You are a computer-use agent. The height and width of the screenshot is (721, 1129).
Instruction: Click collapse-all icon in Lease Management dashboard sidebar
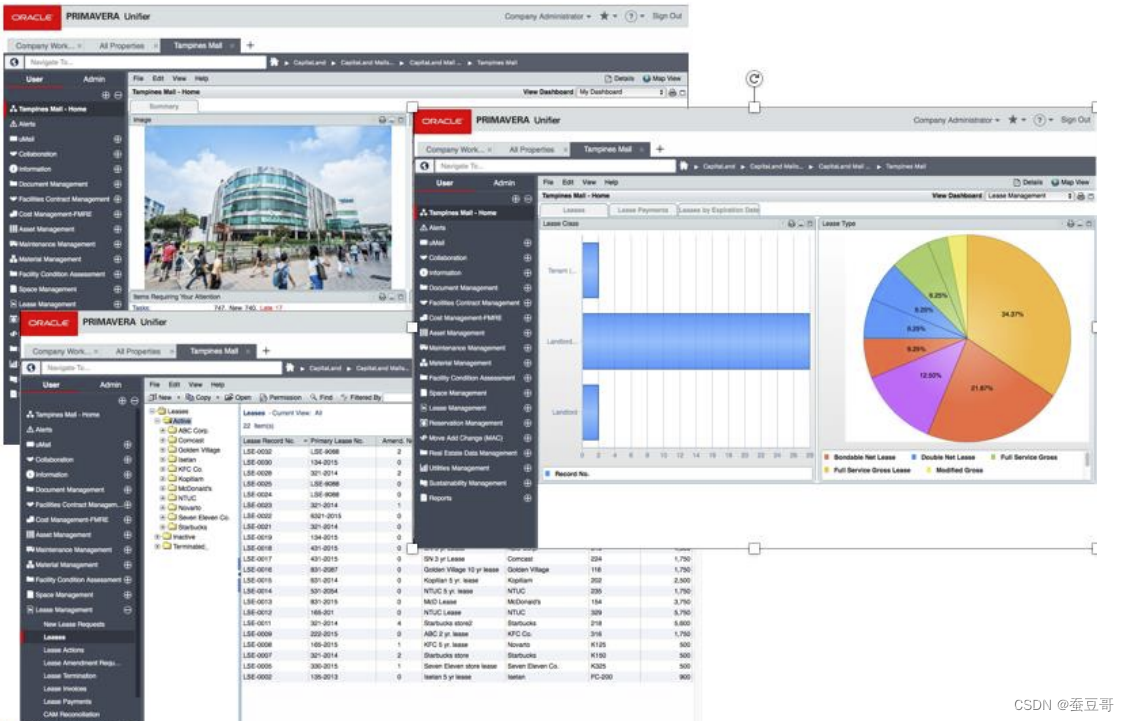click(x=528, y=199)
